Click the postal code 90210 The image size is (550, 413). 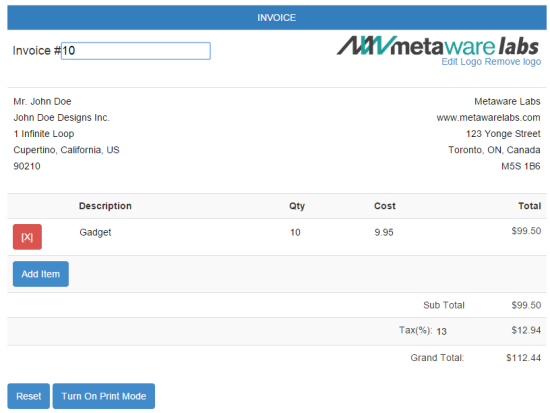tap(27, 166)
